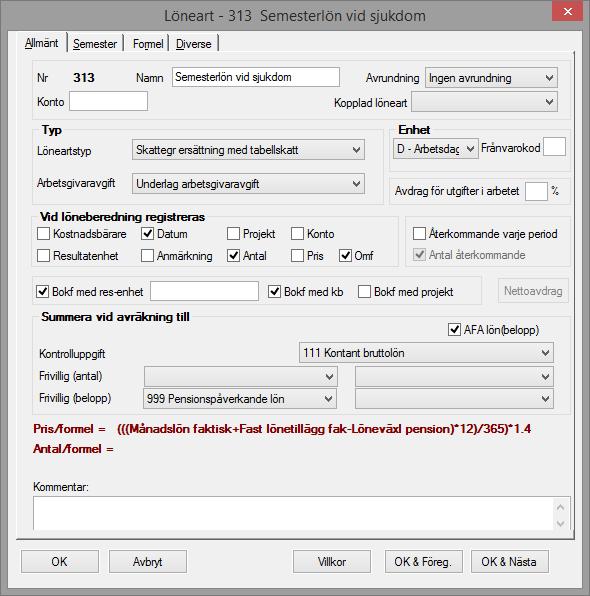Screen dimensions: 590x596
Task: Disable the AFA lön(belopp) checkbox
Action: [454, 329]
